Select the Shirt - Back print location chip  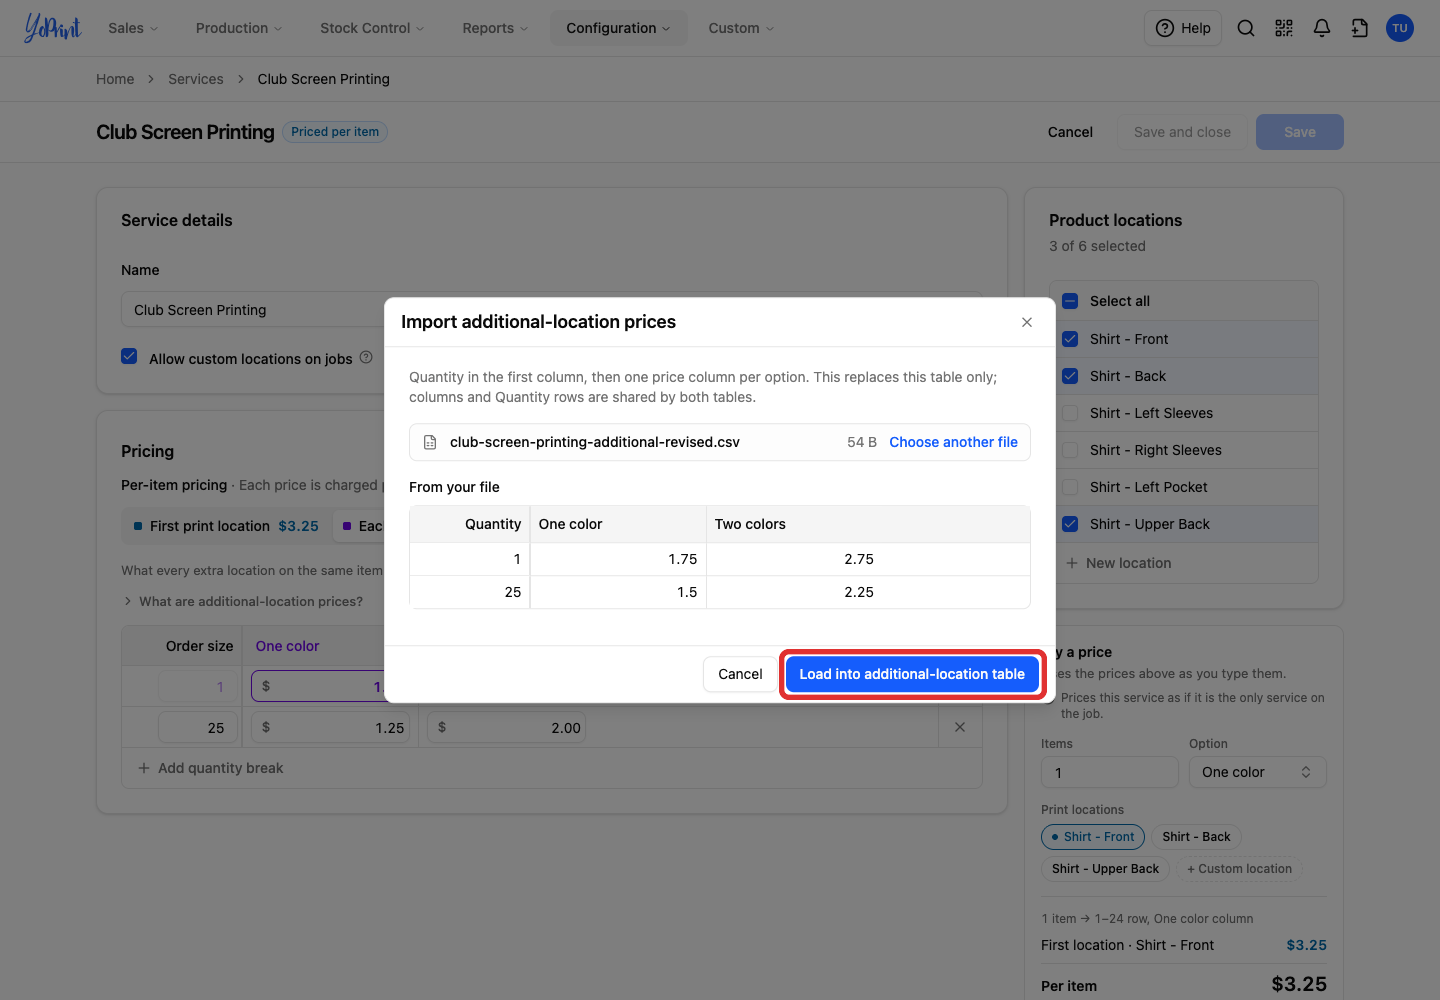click(1196, 837)
